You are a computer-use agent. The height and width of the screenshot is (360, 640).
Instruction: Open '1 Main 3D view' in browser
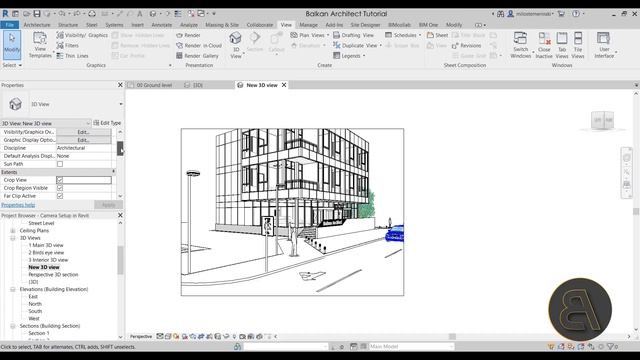coord(46,245)
